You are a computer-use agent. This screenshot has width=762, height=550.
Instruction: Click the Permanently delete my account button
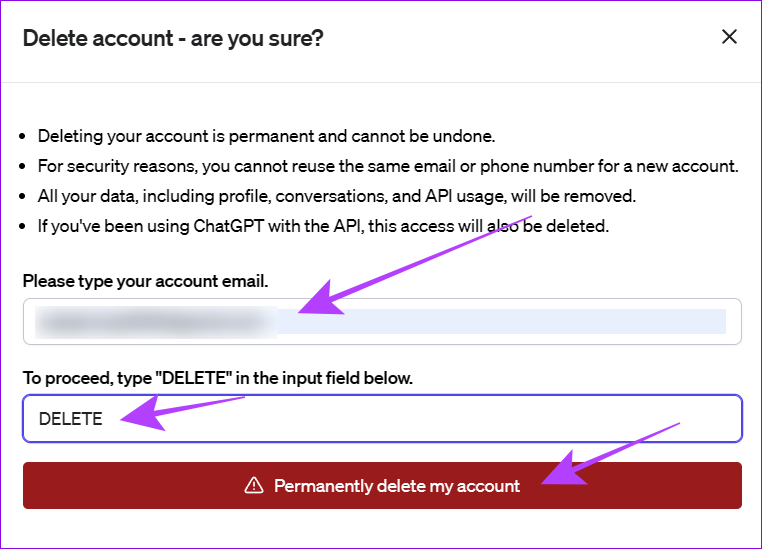(382, 485)
